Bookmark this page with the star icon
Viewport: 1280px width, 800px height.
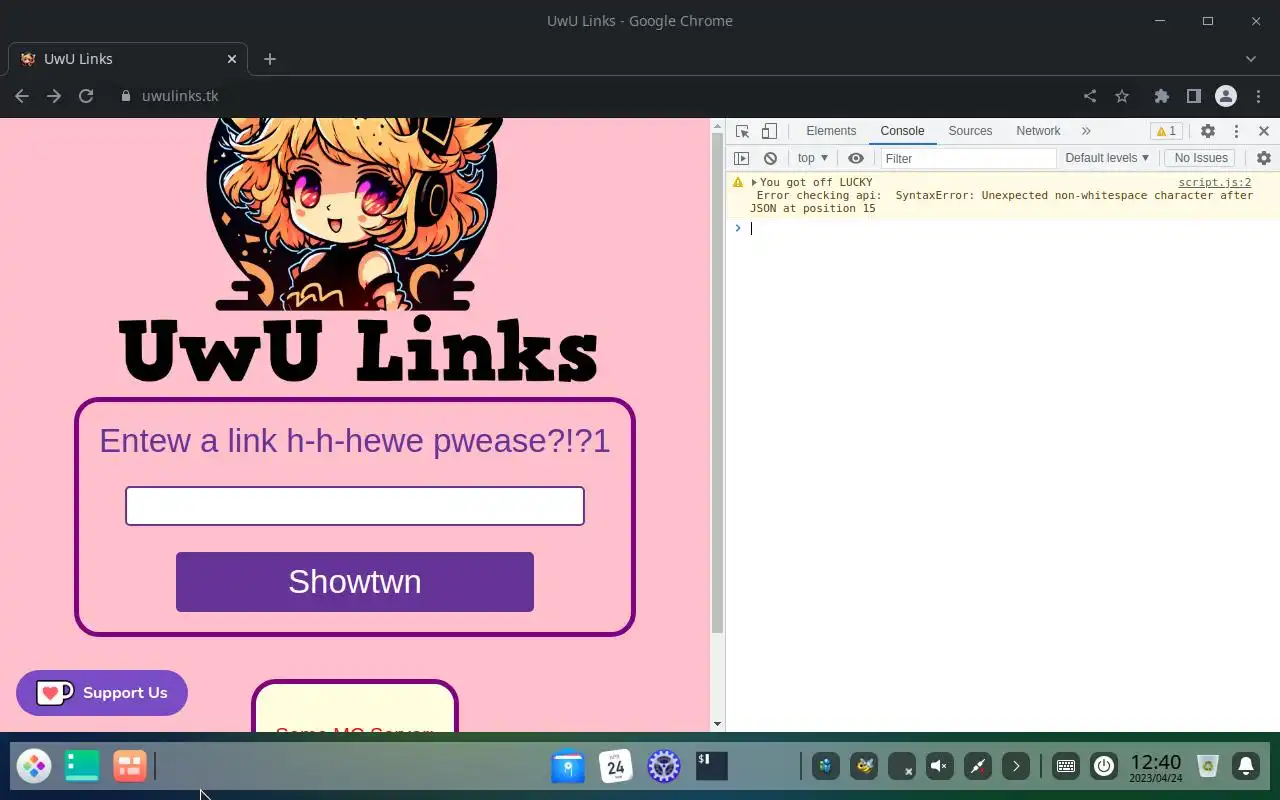tap(1122, 96)
